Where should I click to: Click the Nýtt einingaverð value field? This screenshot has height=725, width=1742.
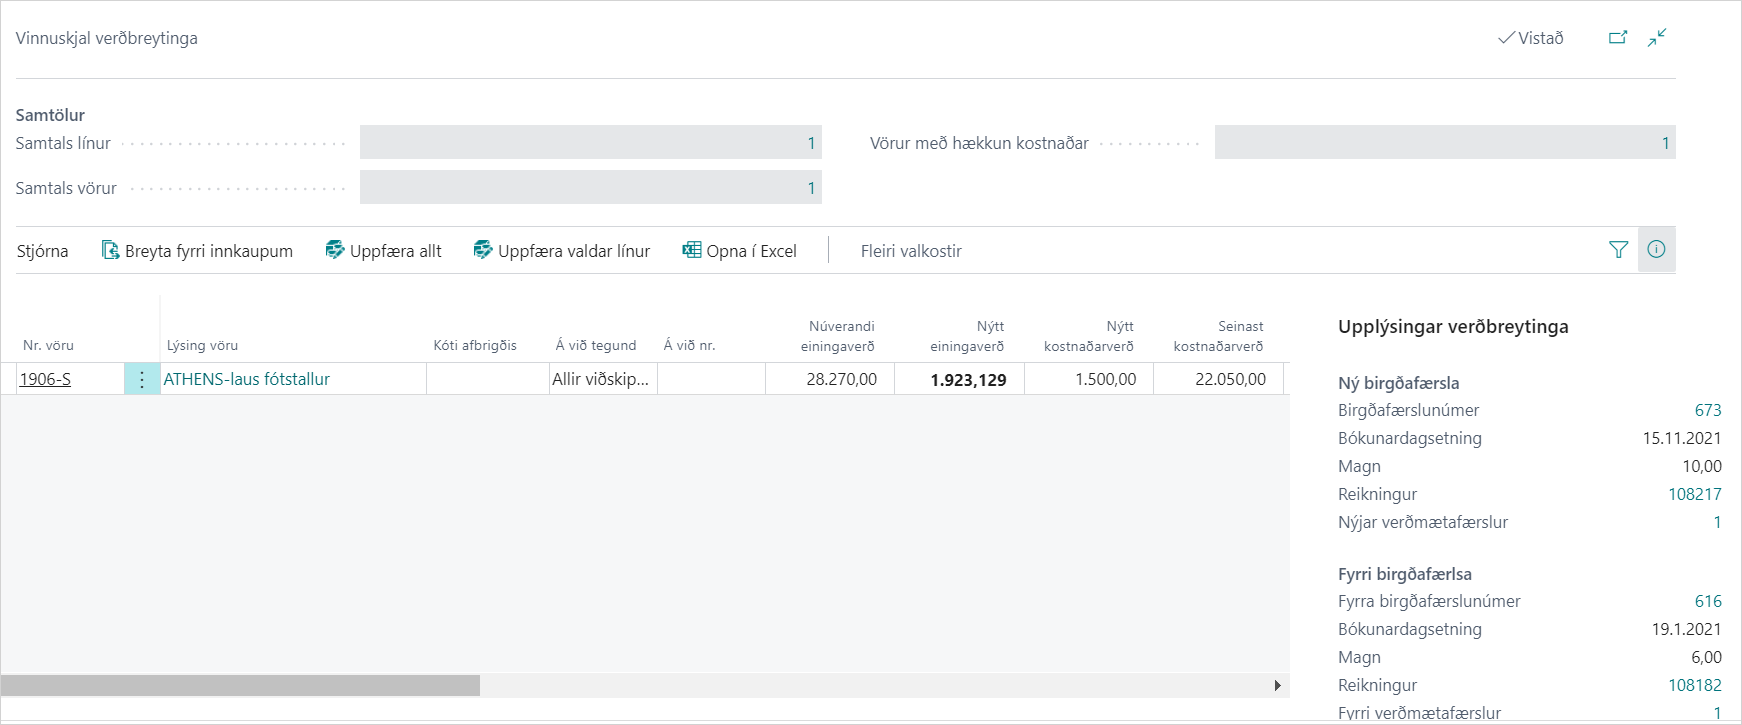(x=959, y=380)
